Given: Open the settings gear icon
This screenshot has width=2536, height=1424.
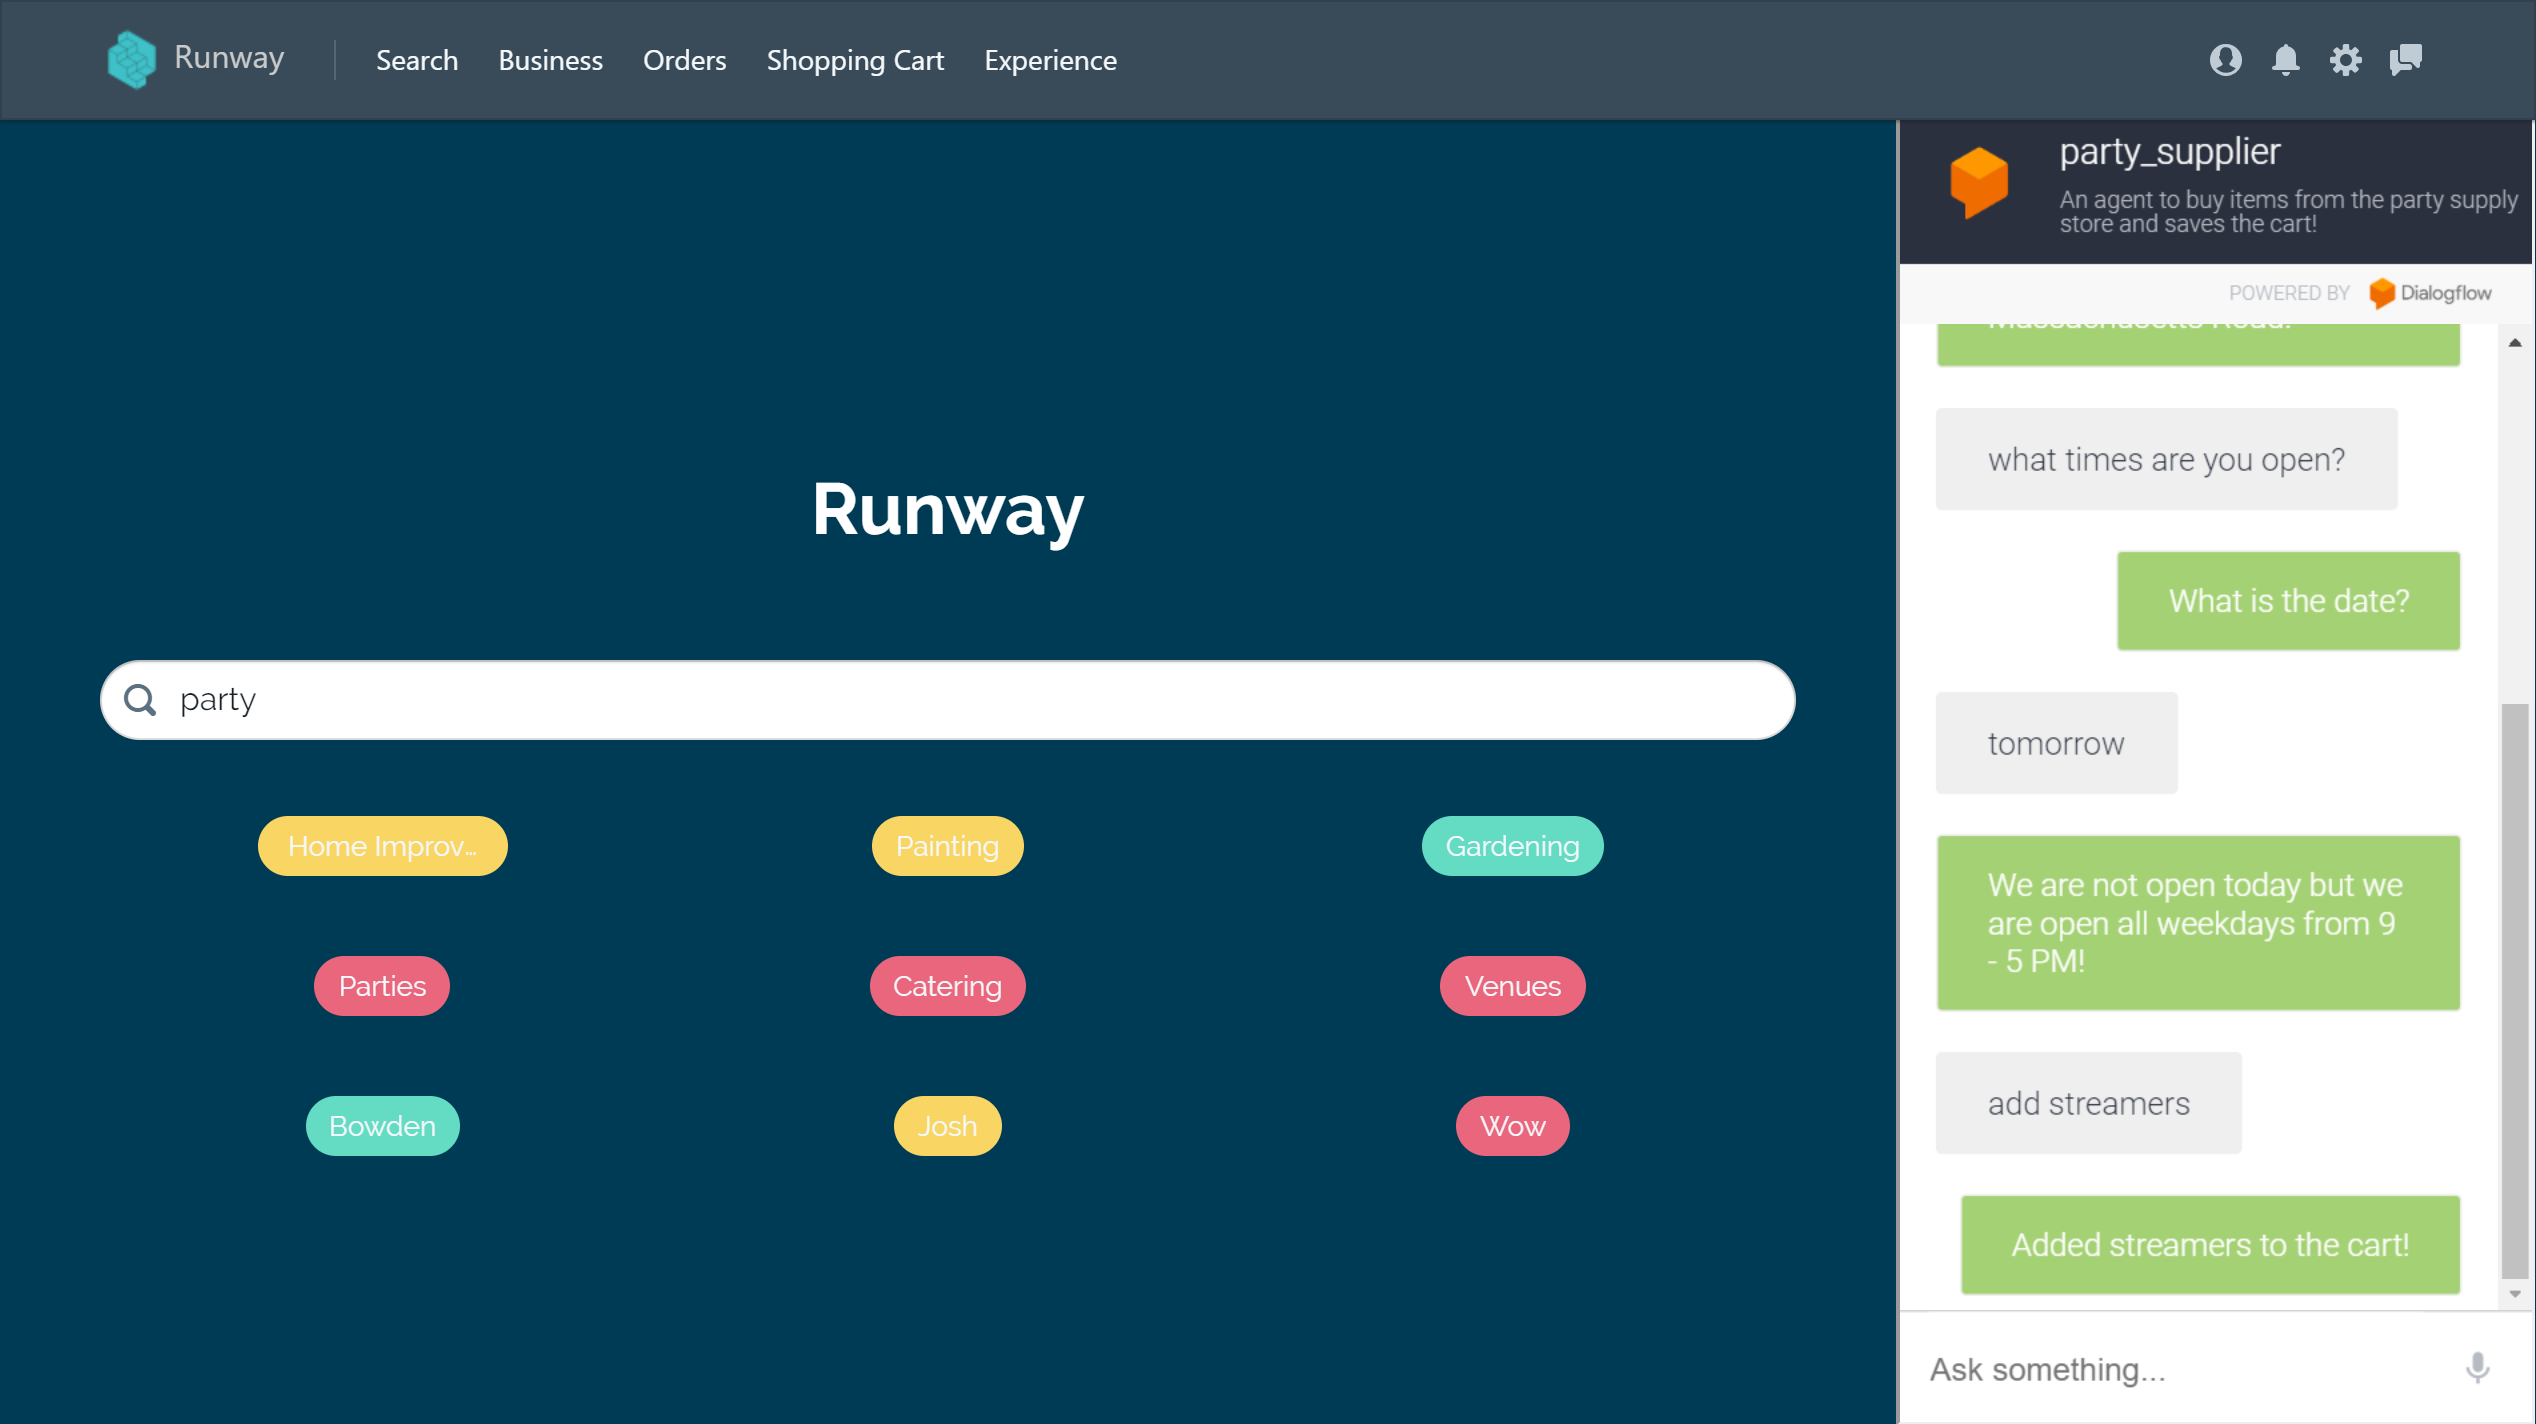Looking at the screenshot, I should [x=2345, y=60].
